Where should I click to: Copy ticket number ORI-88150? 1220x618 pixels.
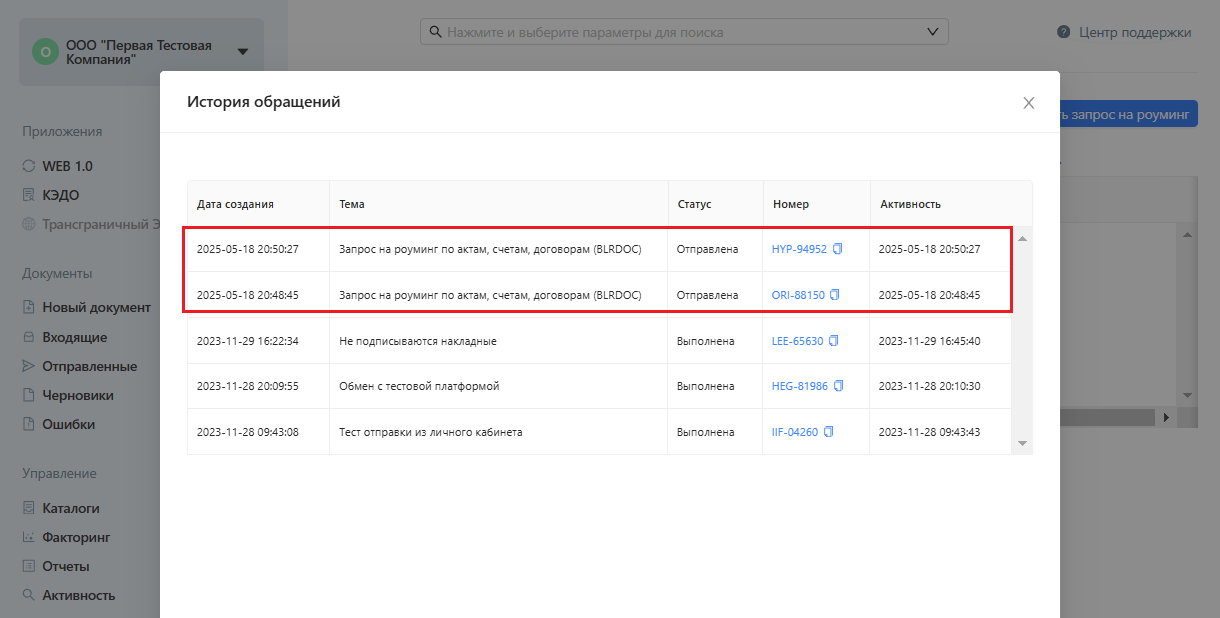coord(835,295)
